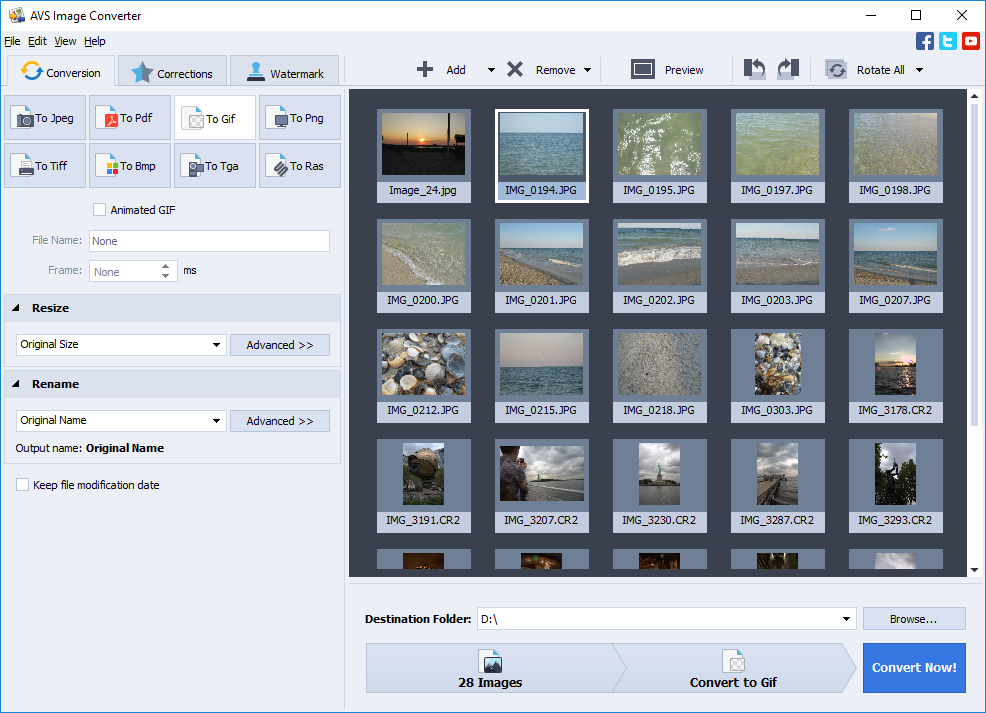Rotate images counterclockwise
Viewport: 986px width, 713px height.
(753, 69)
